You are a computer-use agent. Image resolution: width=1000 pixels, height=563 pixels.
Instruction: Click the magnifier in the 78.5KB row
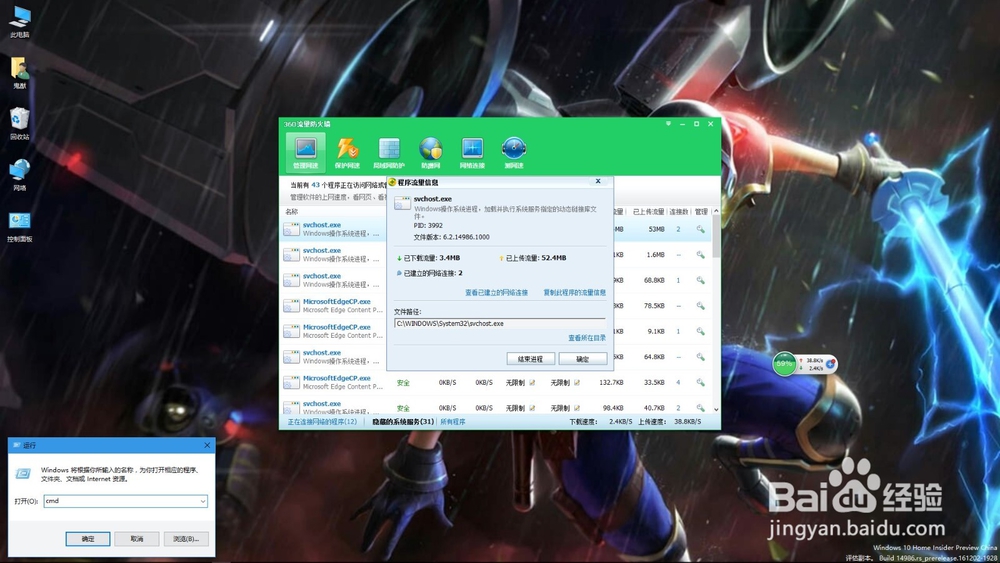[700, 305]
